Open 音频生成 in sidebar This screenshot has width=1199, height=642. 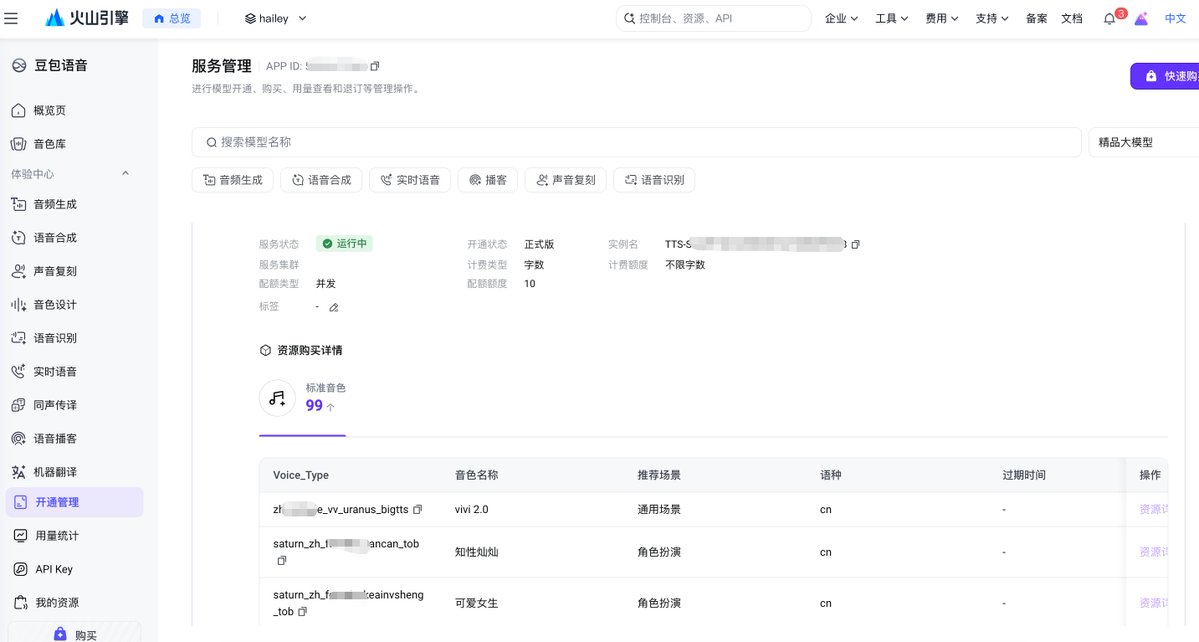coord(73,204)
